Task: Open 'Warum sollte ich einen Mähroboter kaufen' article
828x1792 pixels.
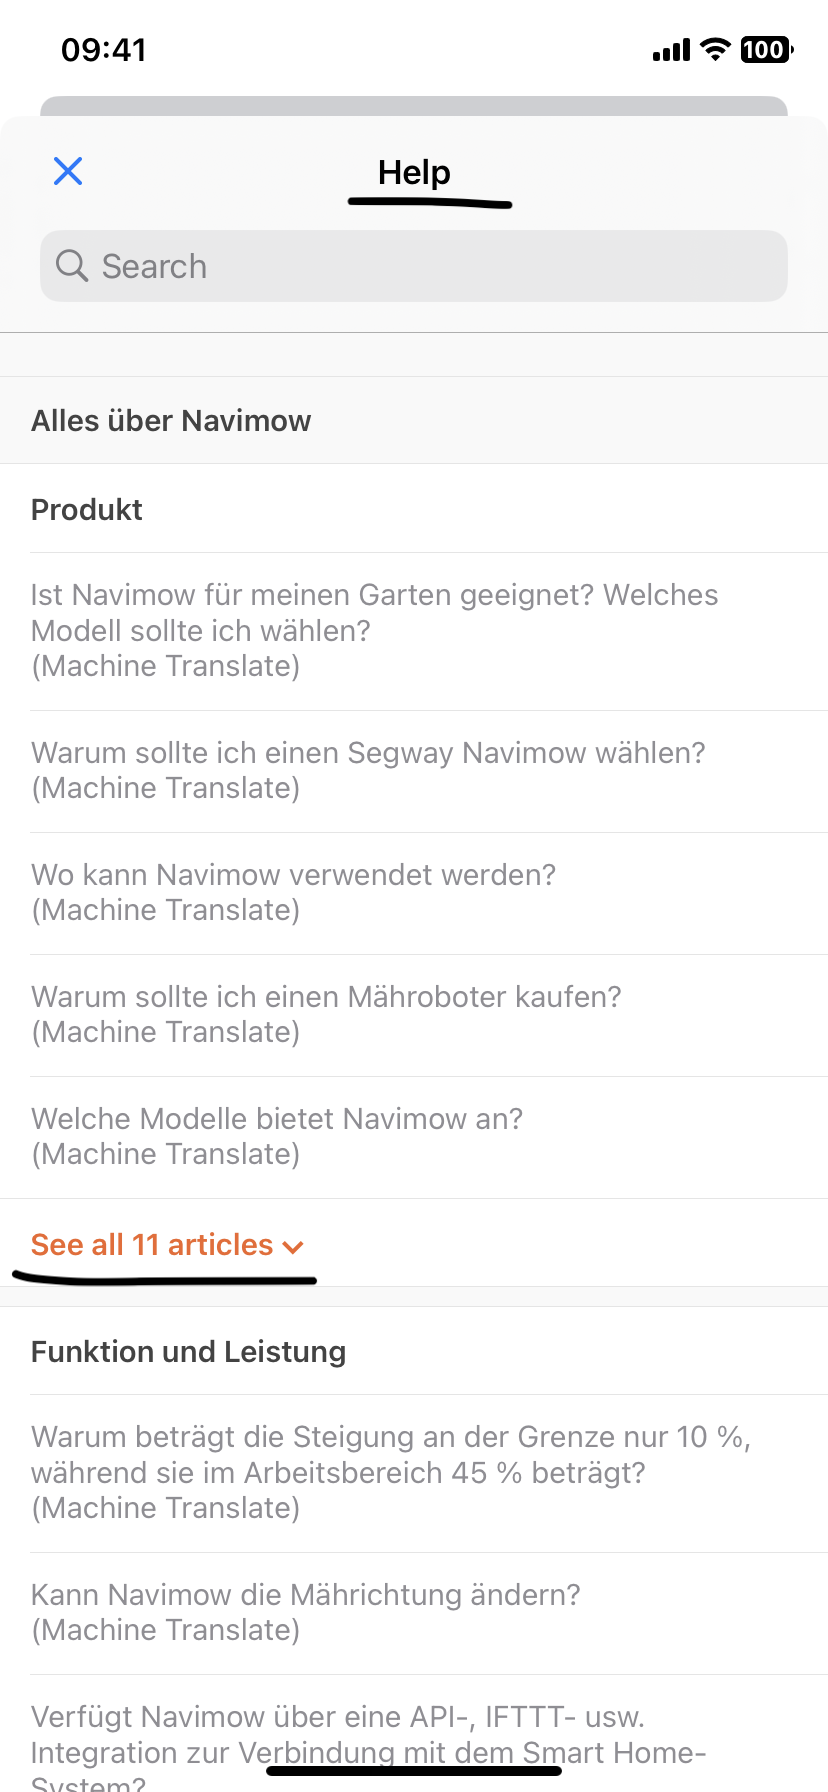Action: (326, 1014)
